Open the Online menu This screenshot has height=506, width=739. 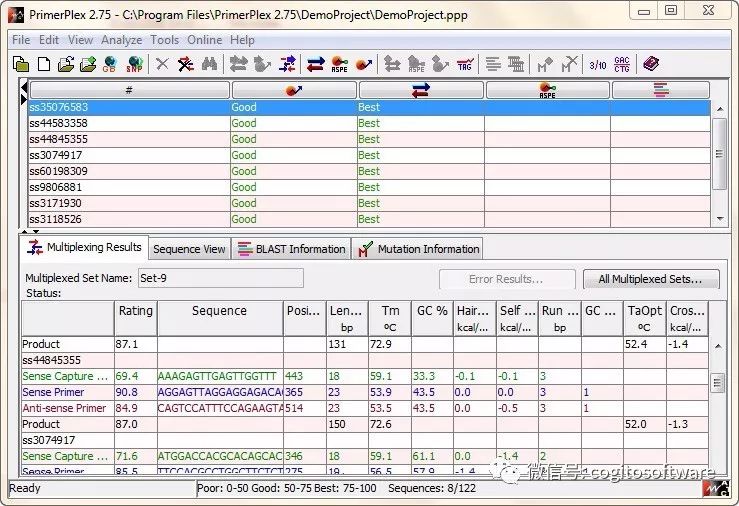[x=205, y=40]
